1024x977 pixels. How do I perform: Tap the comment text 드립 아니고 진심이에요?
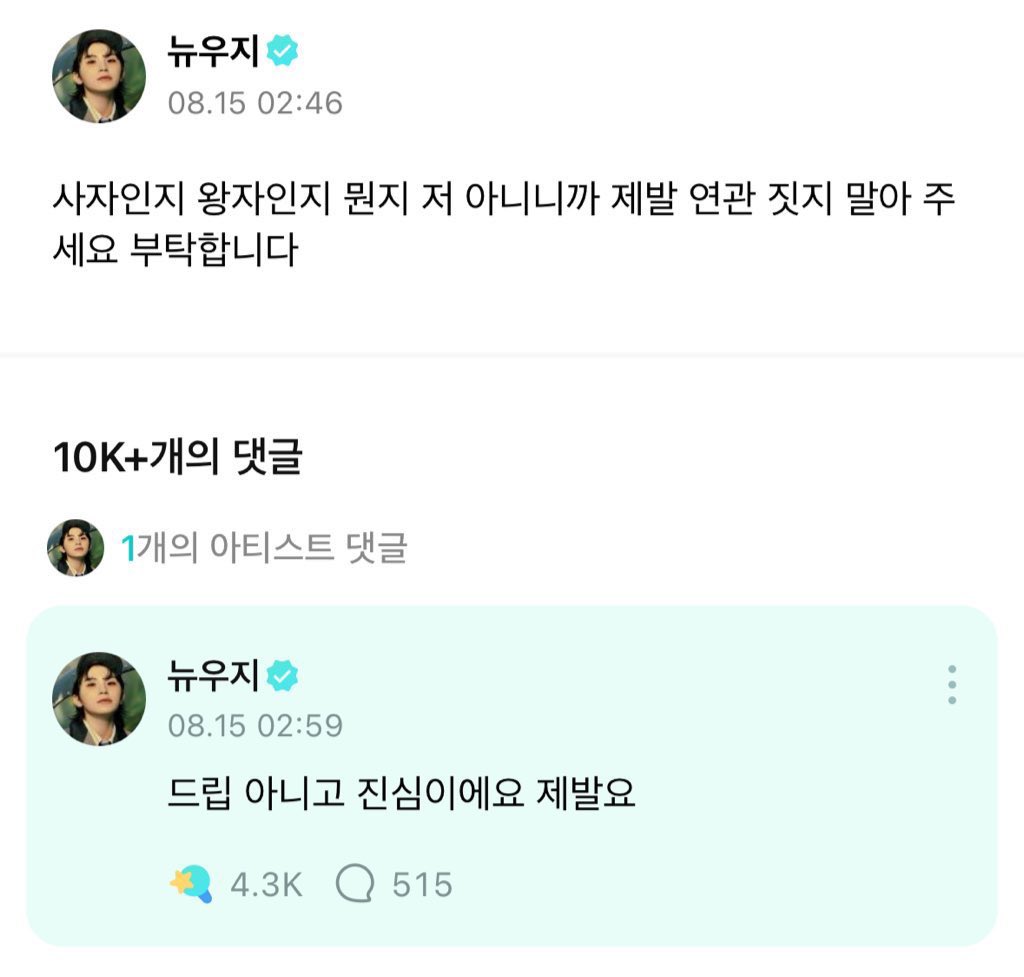tap(401, 795)
